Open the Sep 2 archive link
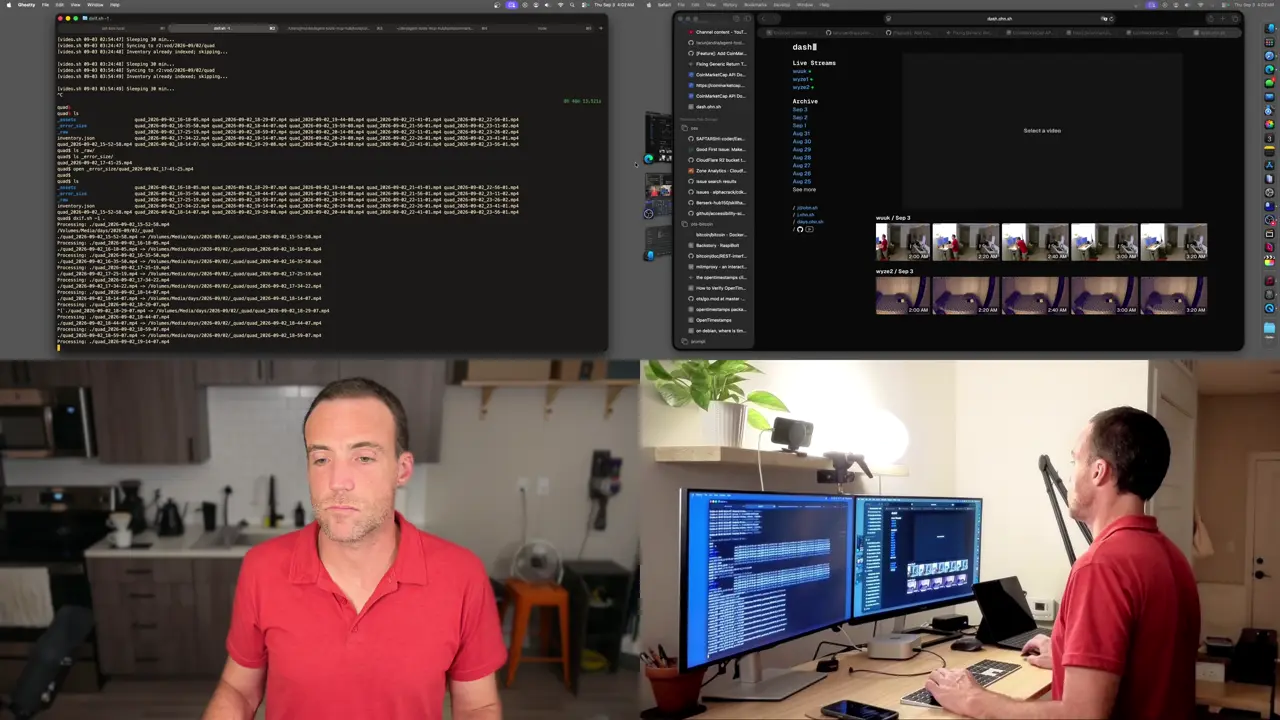The width and height of the screenshot is (1280, 720). pos(800,117)
